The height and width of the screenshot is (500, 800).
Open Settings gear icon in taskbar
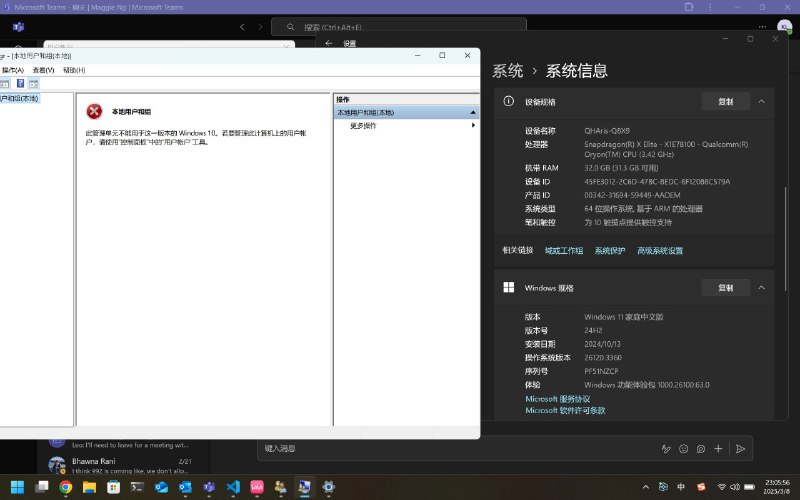point(329,487)
